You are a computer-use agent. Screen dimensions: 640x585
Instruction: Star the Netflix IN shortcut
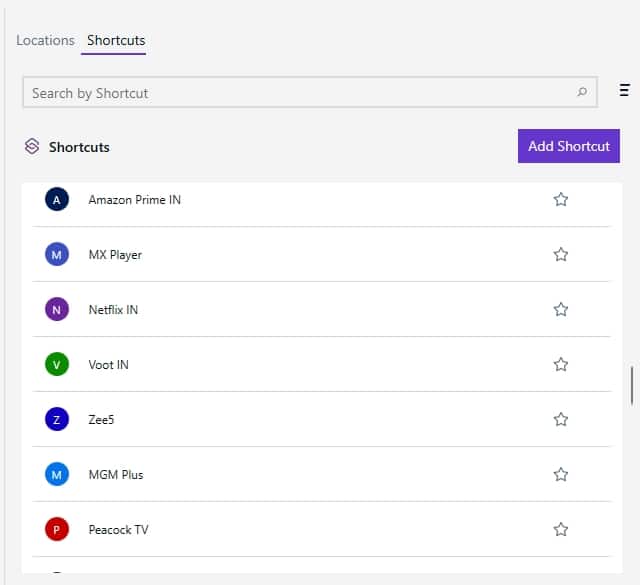pyautogui.click(x=560, y=309)
